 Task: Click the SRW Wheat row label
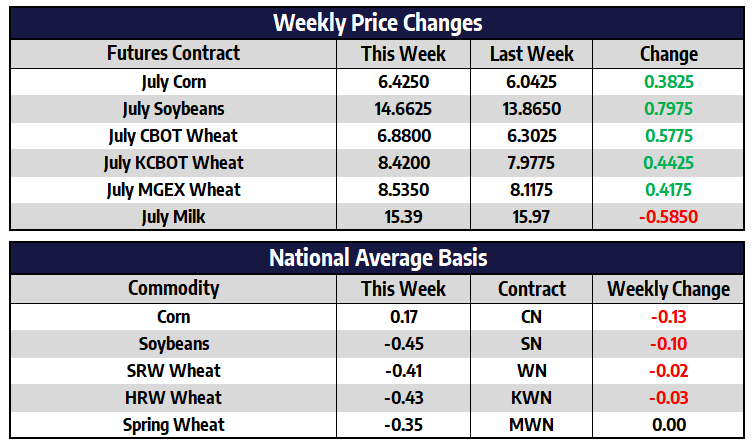[173, 371]
